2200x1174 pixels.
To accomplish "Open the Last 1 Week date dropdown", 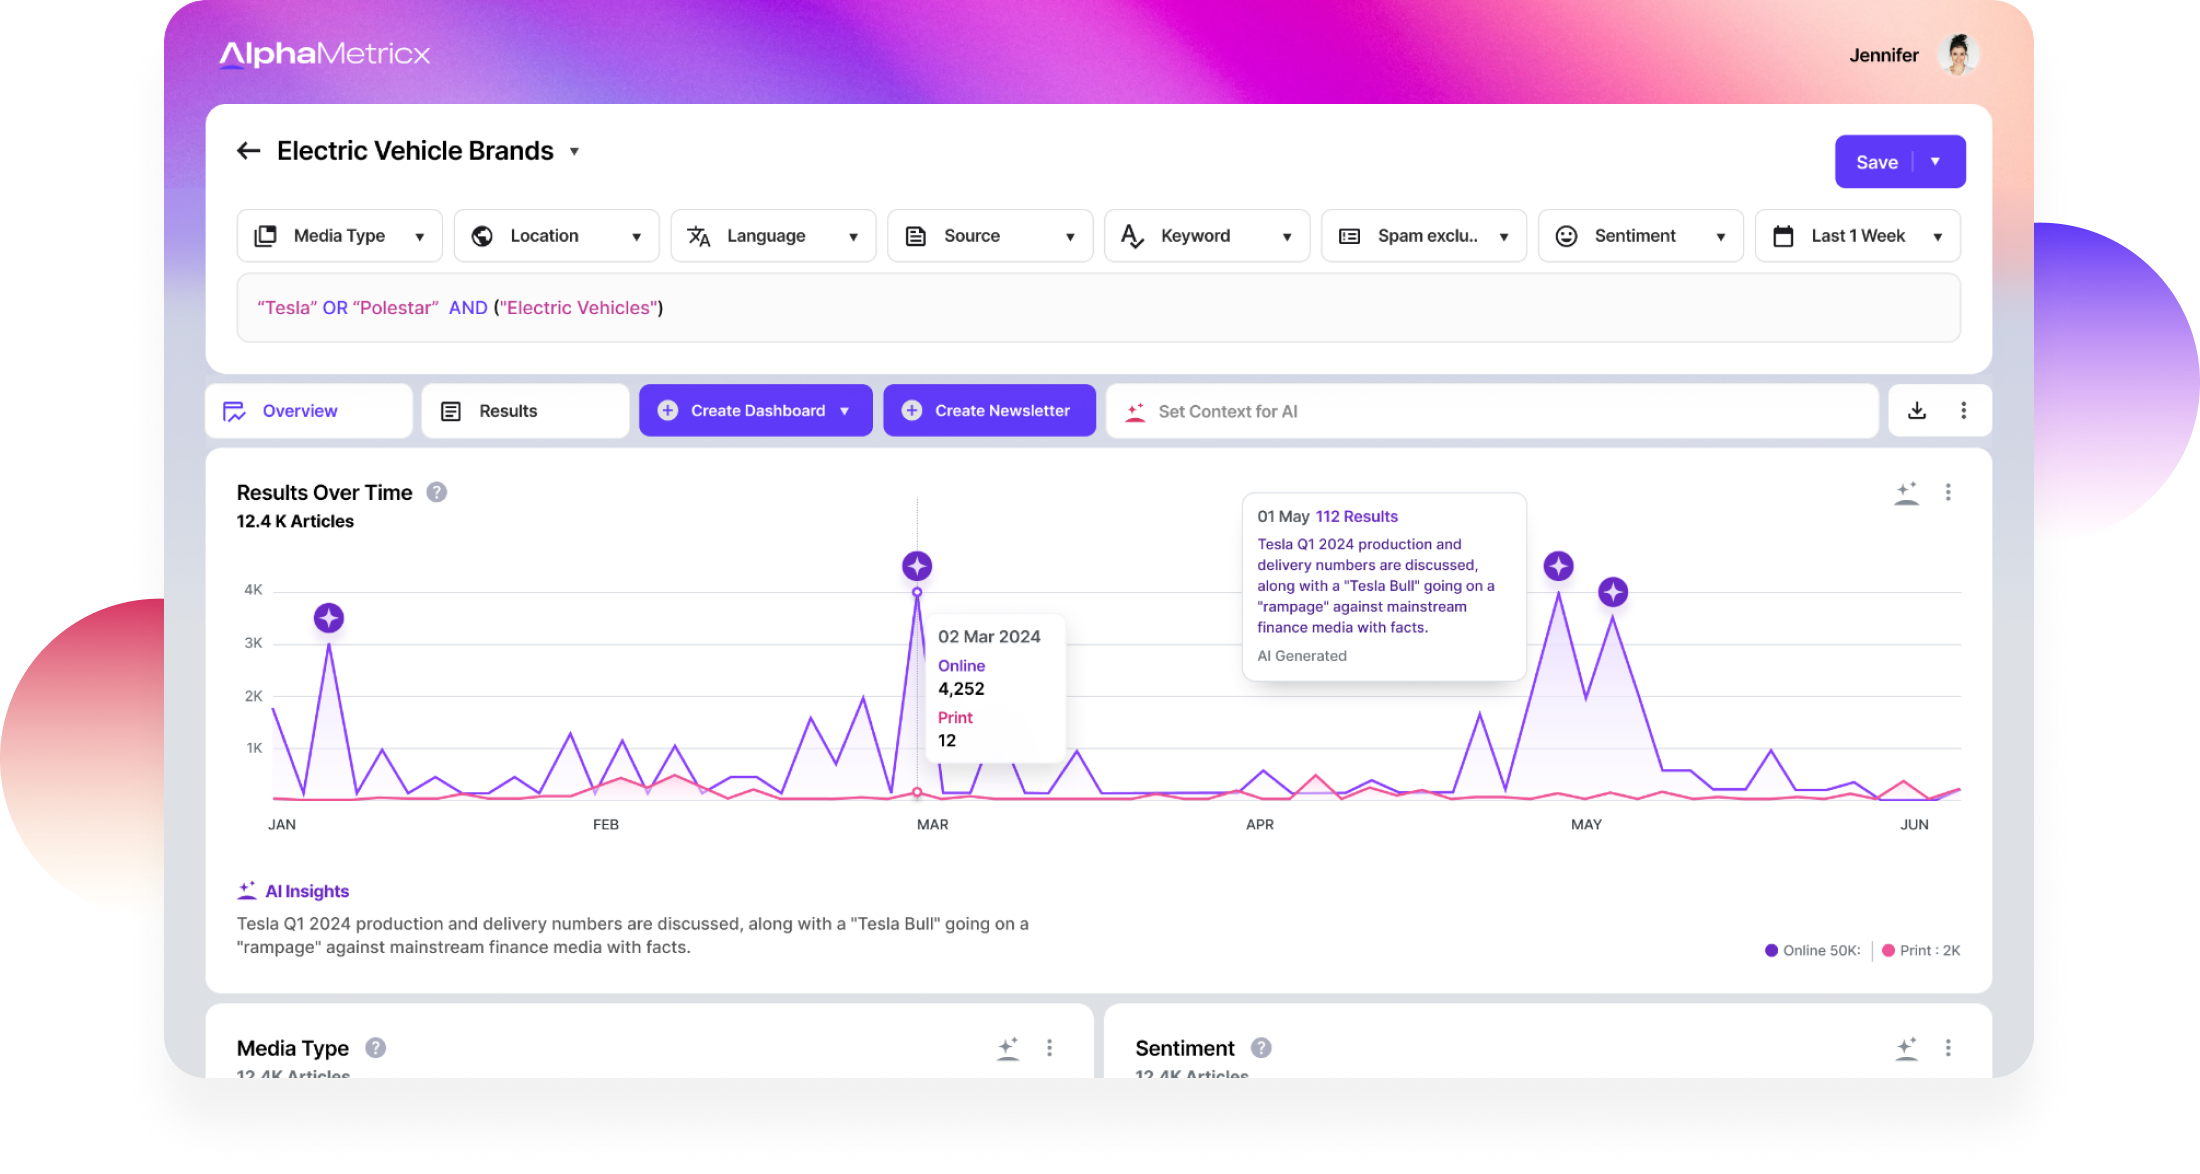I will [1858, 236].
